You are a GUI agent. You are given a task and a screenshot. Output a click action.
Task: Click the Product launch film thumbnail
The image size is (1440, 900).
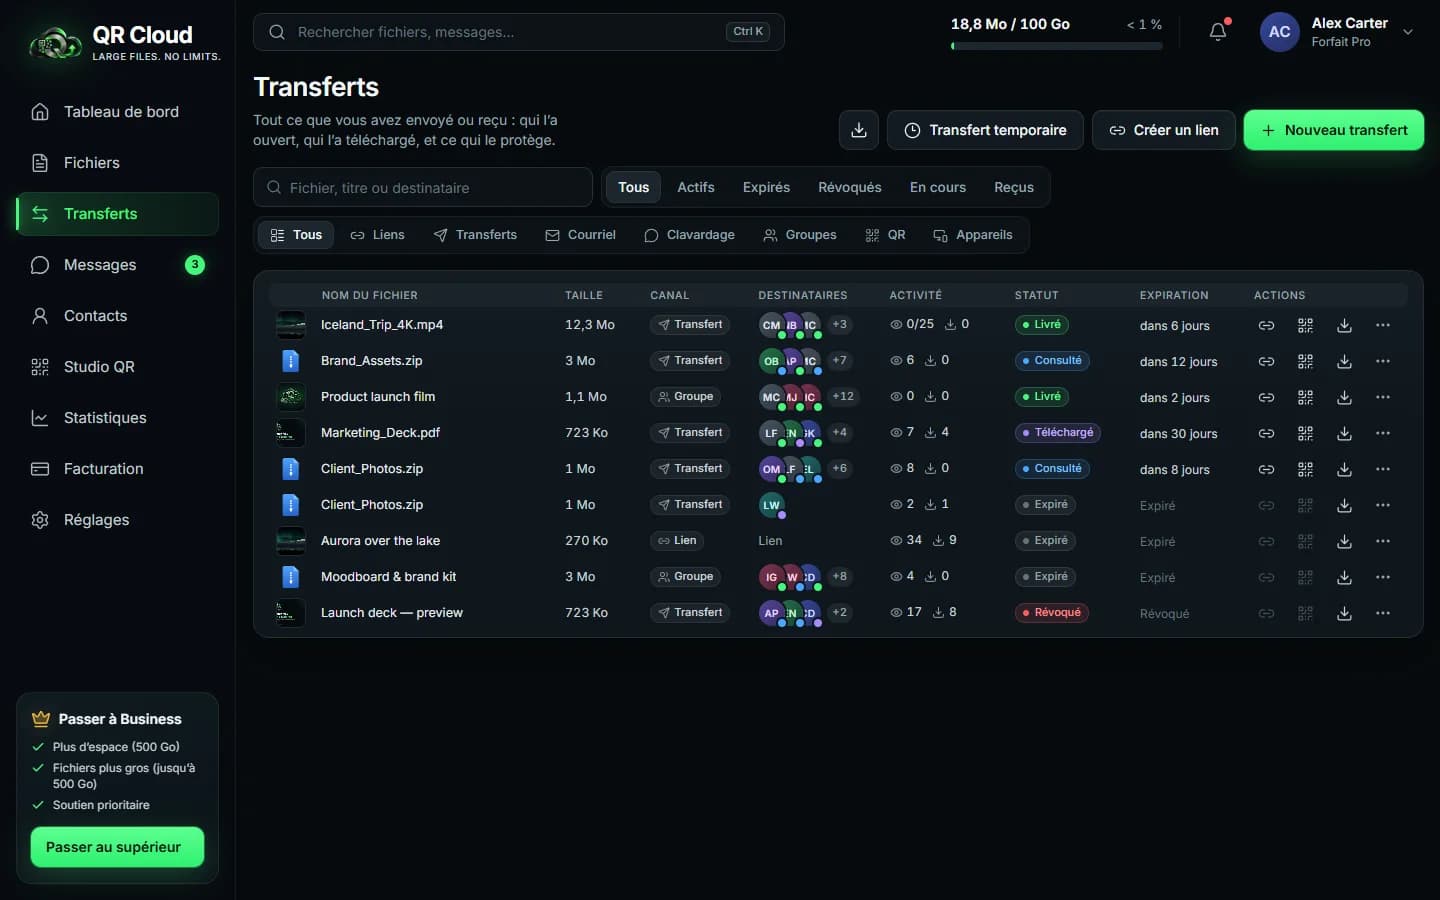coord(290,397)
